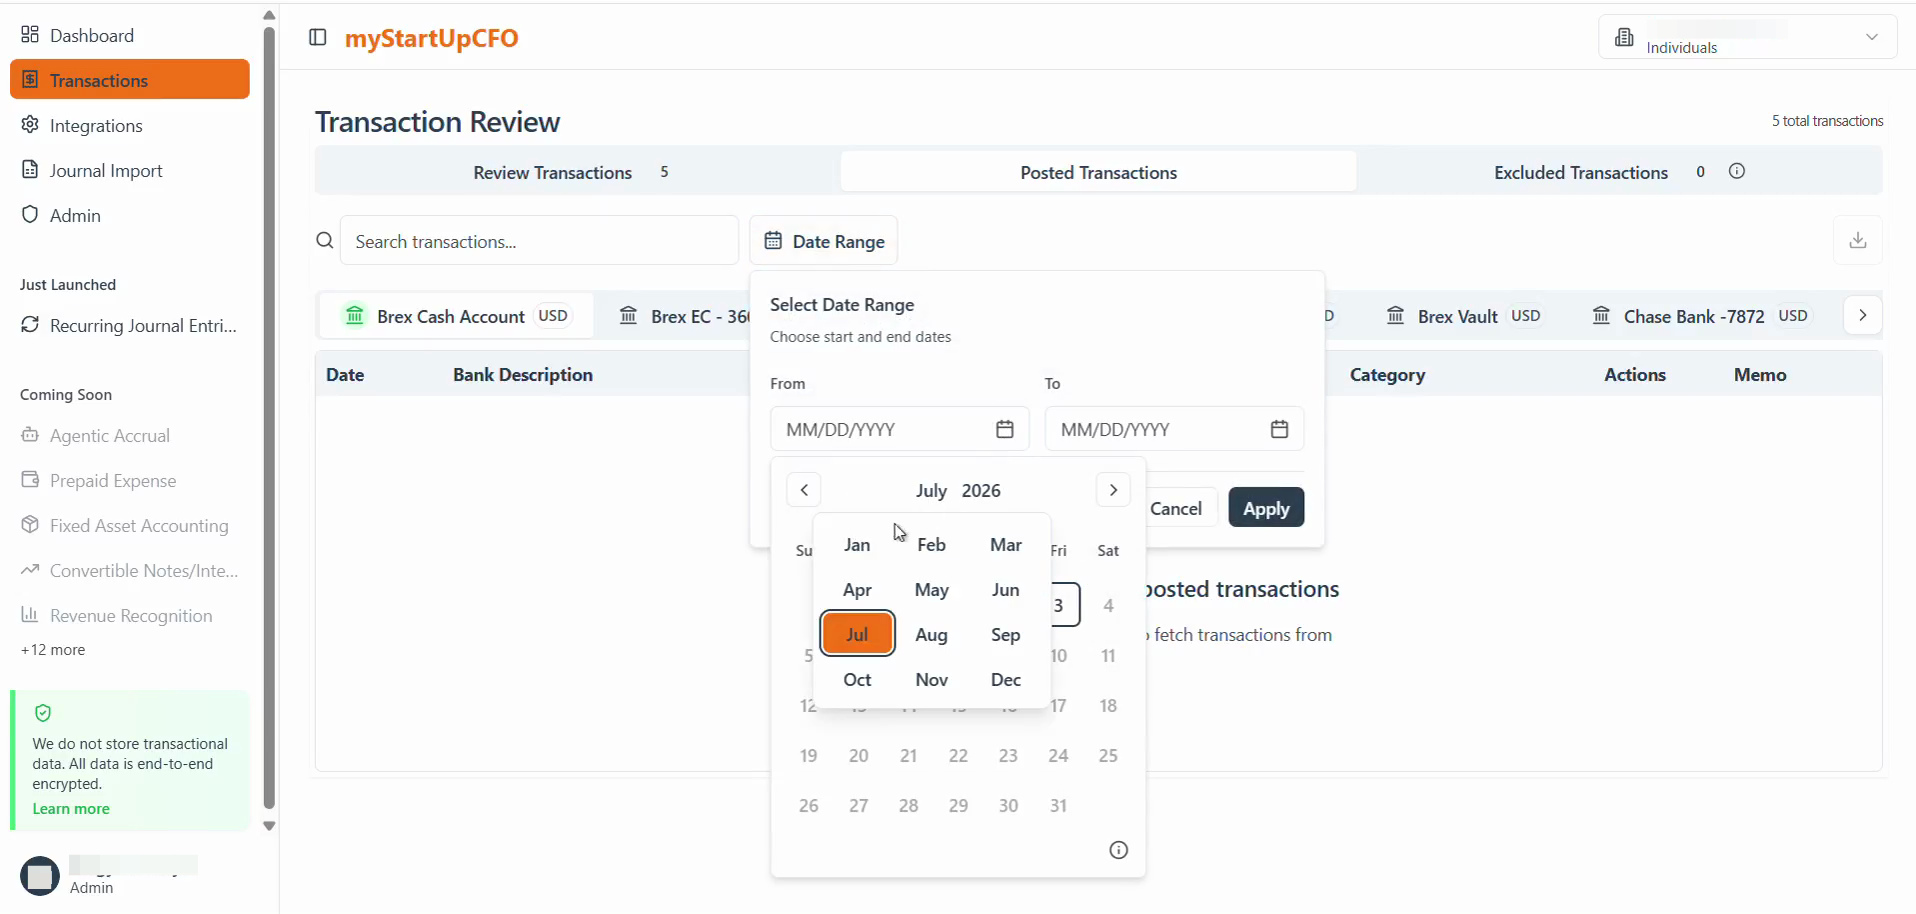Click the sidebar vertical scrollbar
Screen dimensions: 1916x914
click(x=269, y=418)
